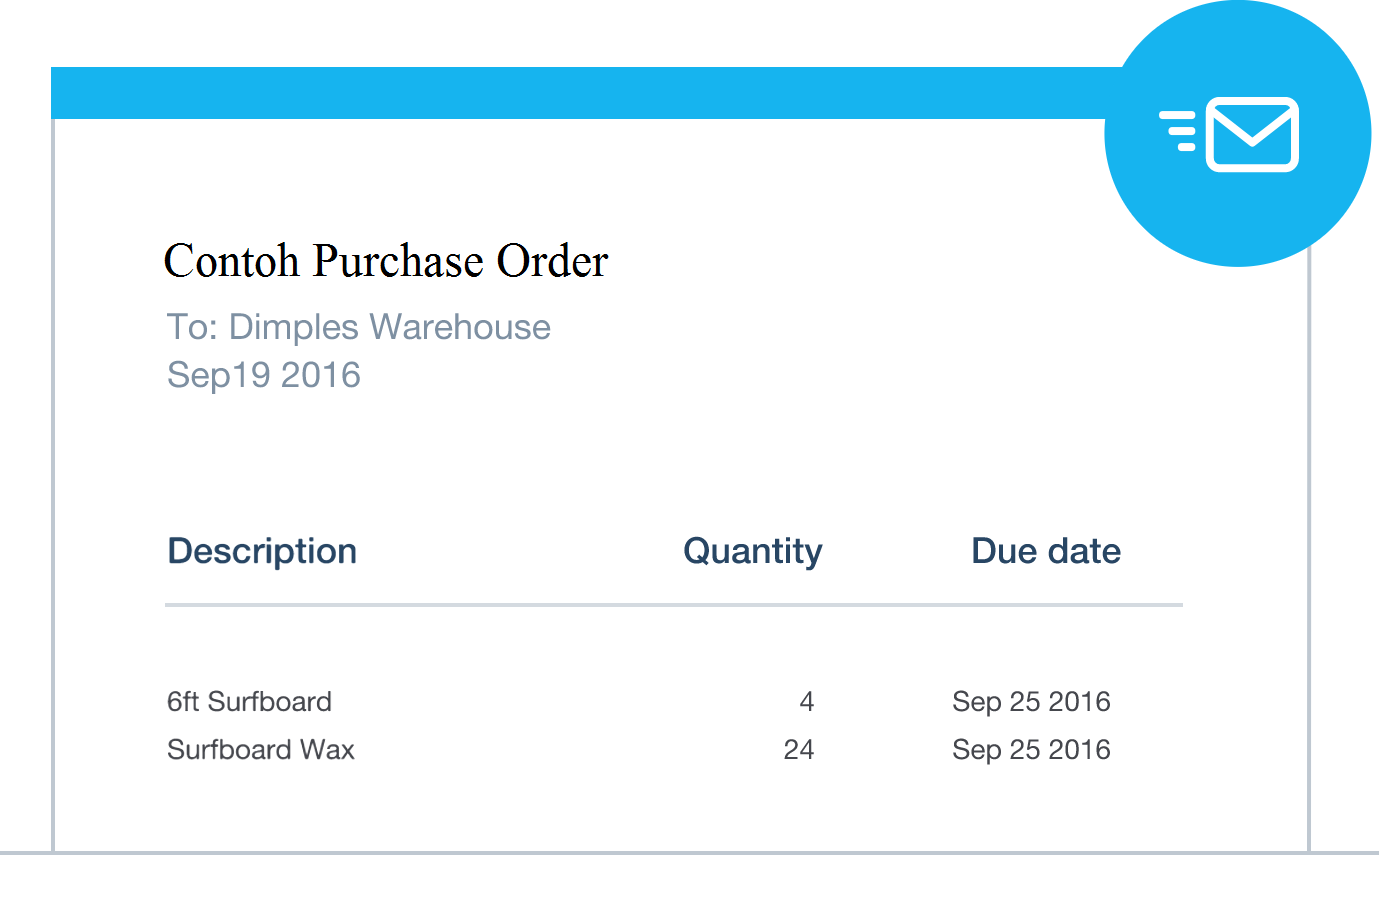Screen dimensions: 1383x913
Task: Select the To: Dimples Warehouse line
Action: (359, 327)
